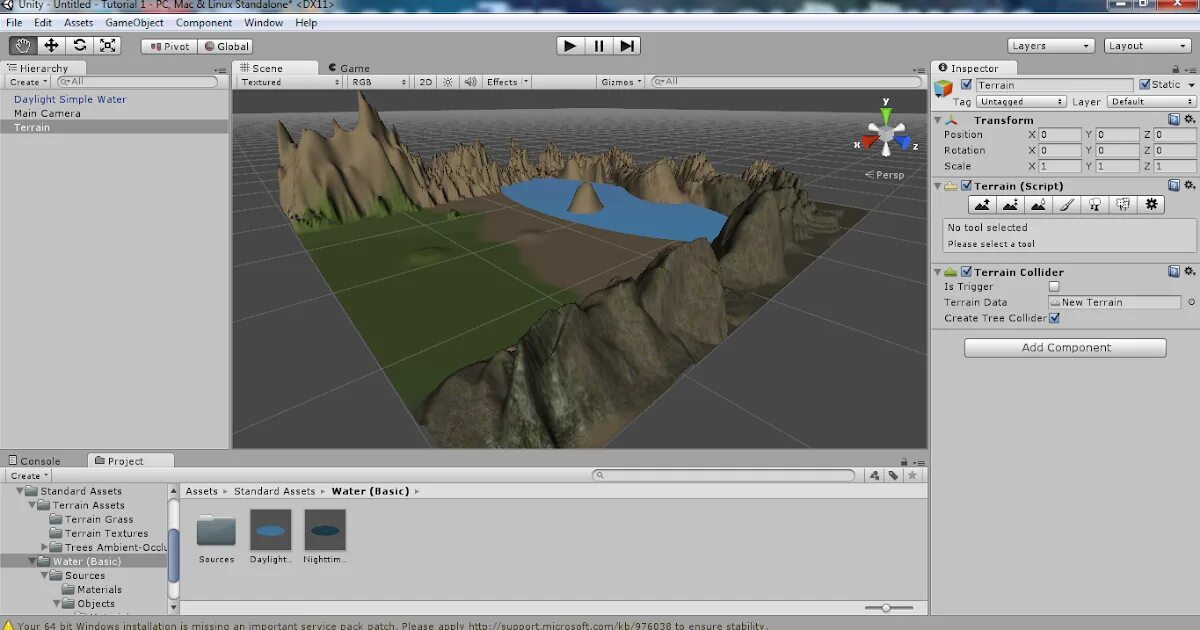Disable the Terrain Collider component checkbox
The image size is (1200, 630).
(x=966, y=272)
